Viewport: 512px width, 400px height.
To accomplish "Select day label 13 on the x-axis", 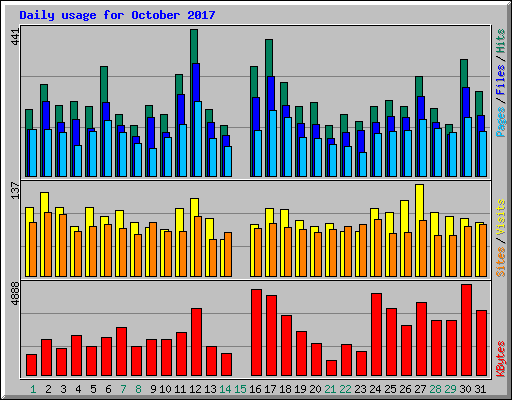I will (x=210, y=389).
